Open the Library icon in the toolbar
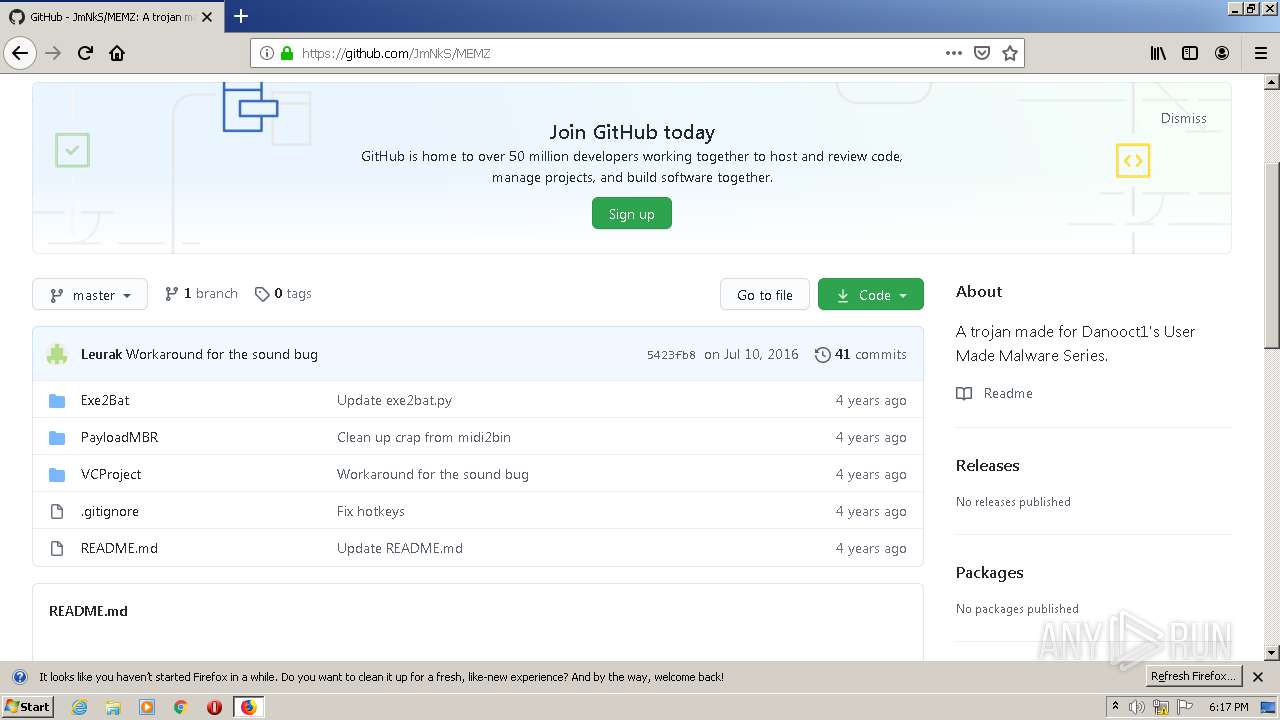This screenshot has width=1280, height=720. 1158,53
